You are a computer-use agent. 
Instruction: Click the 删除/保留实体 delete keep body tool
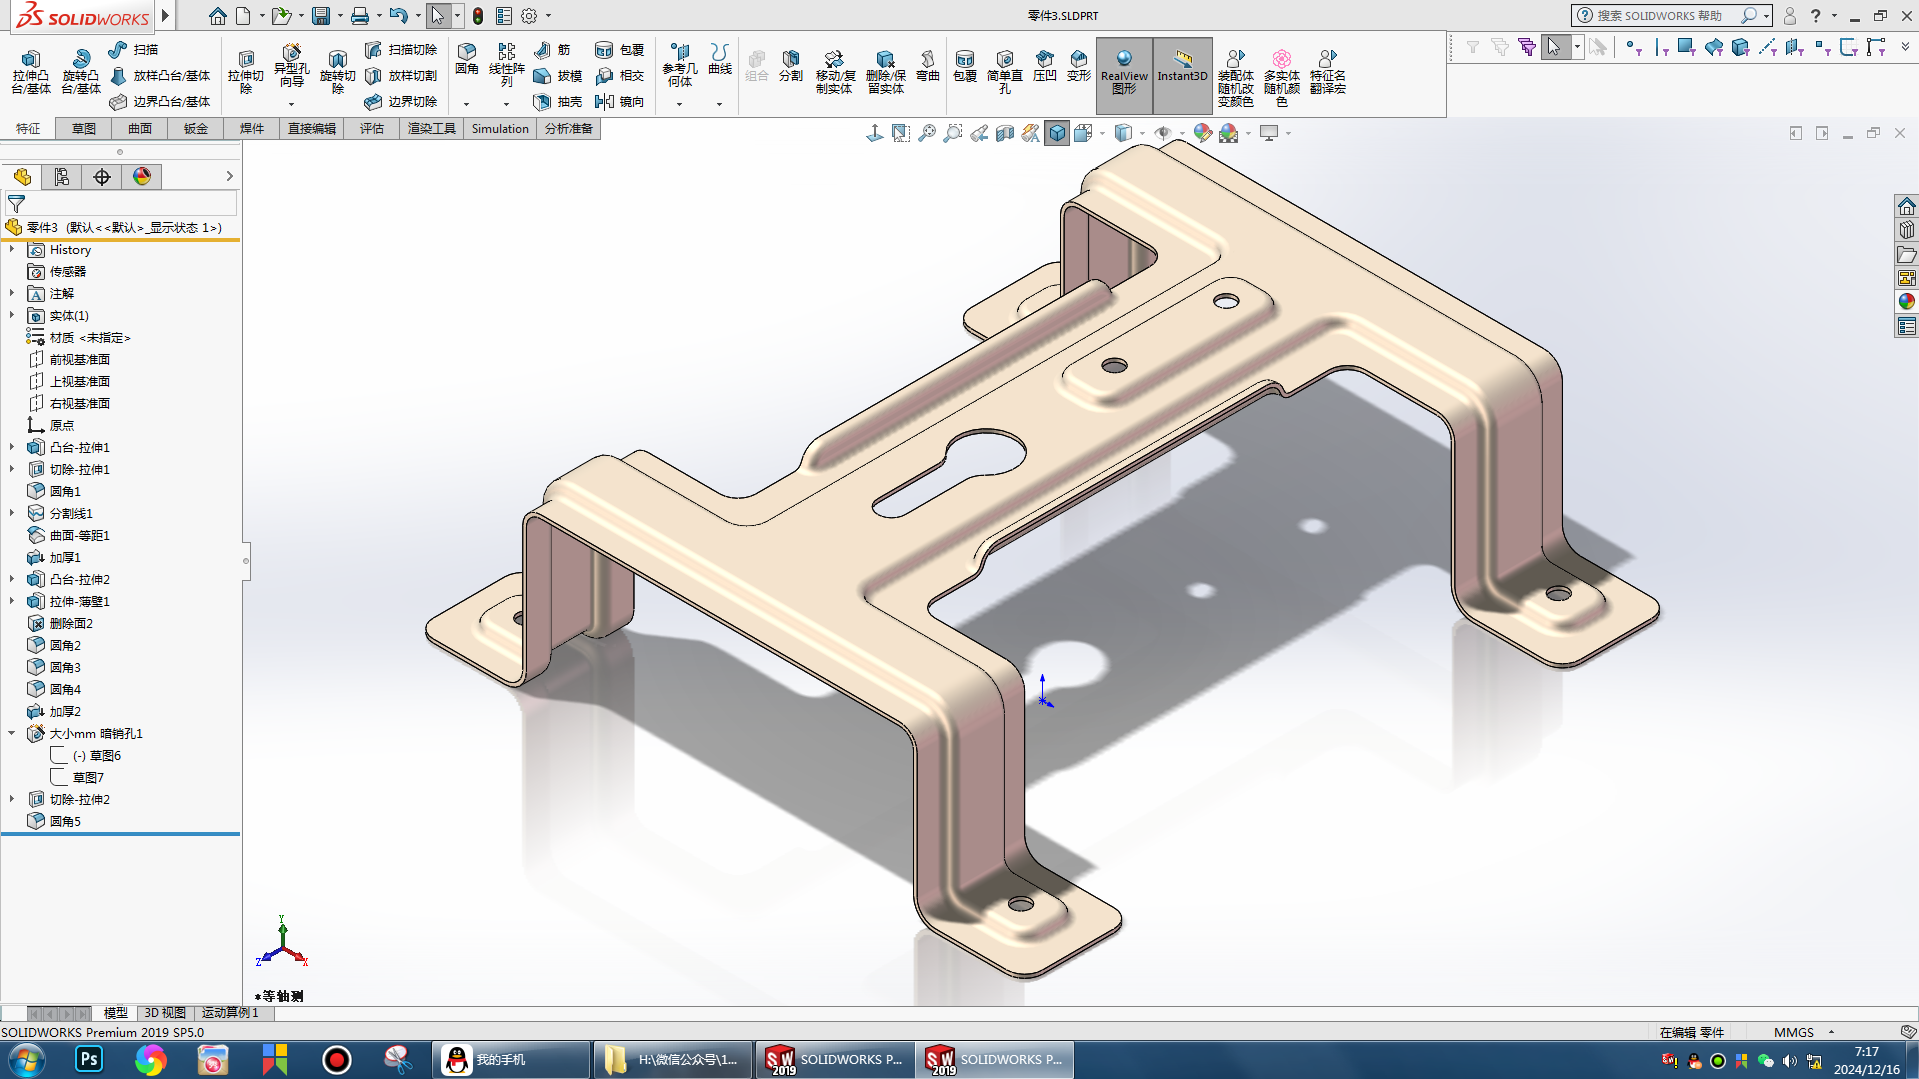(x=885, y=72)
